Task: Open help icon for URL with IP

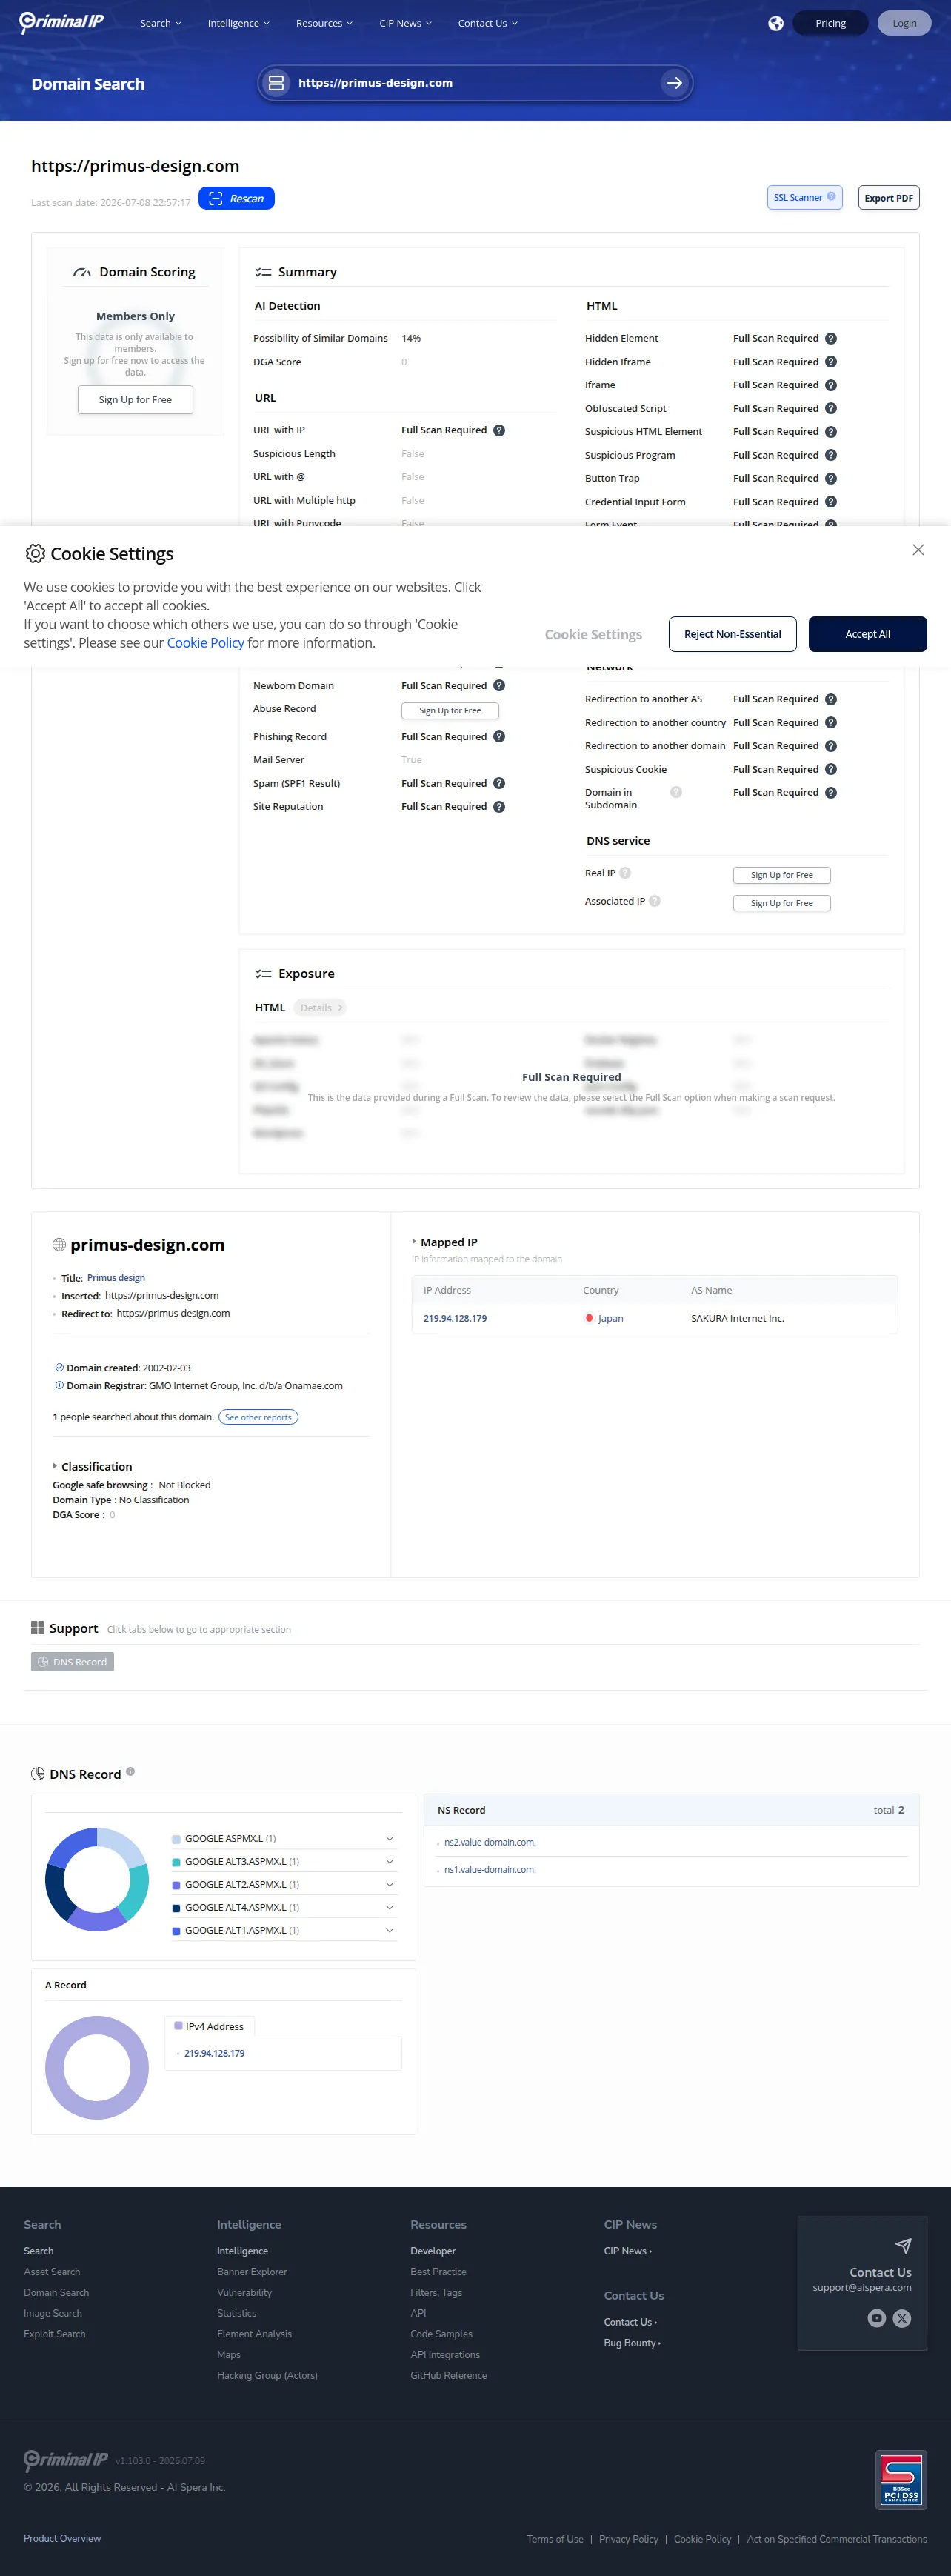Action: 498,430
